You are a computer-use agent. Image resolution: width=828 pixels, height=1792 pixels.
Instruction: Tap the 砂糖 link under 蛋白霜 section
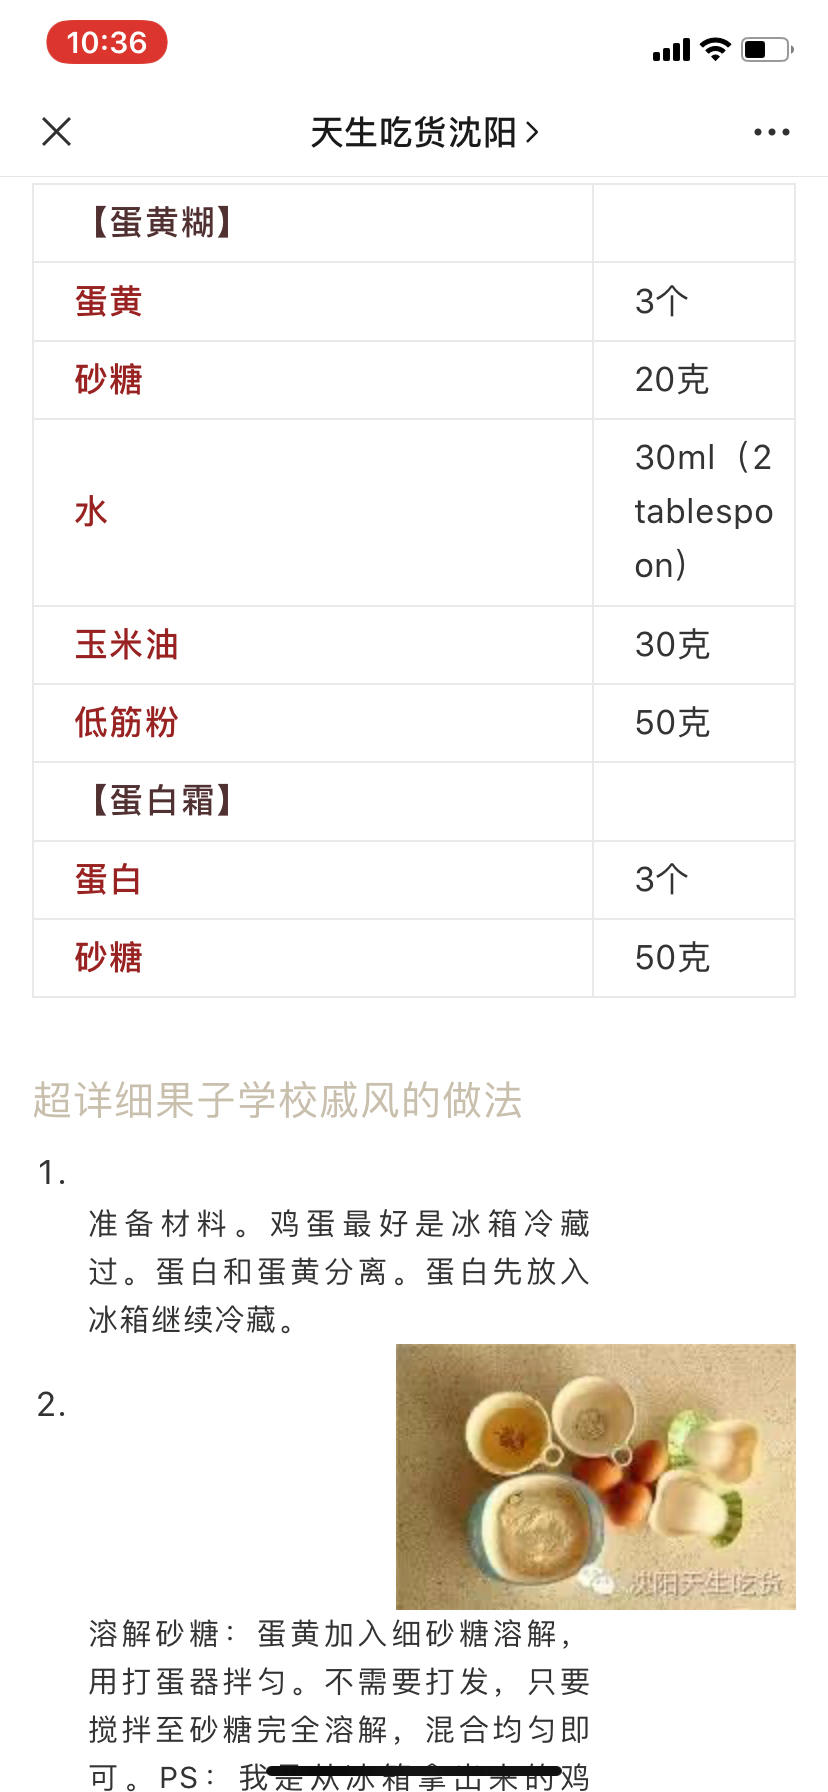(x=109, y=958)
